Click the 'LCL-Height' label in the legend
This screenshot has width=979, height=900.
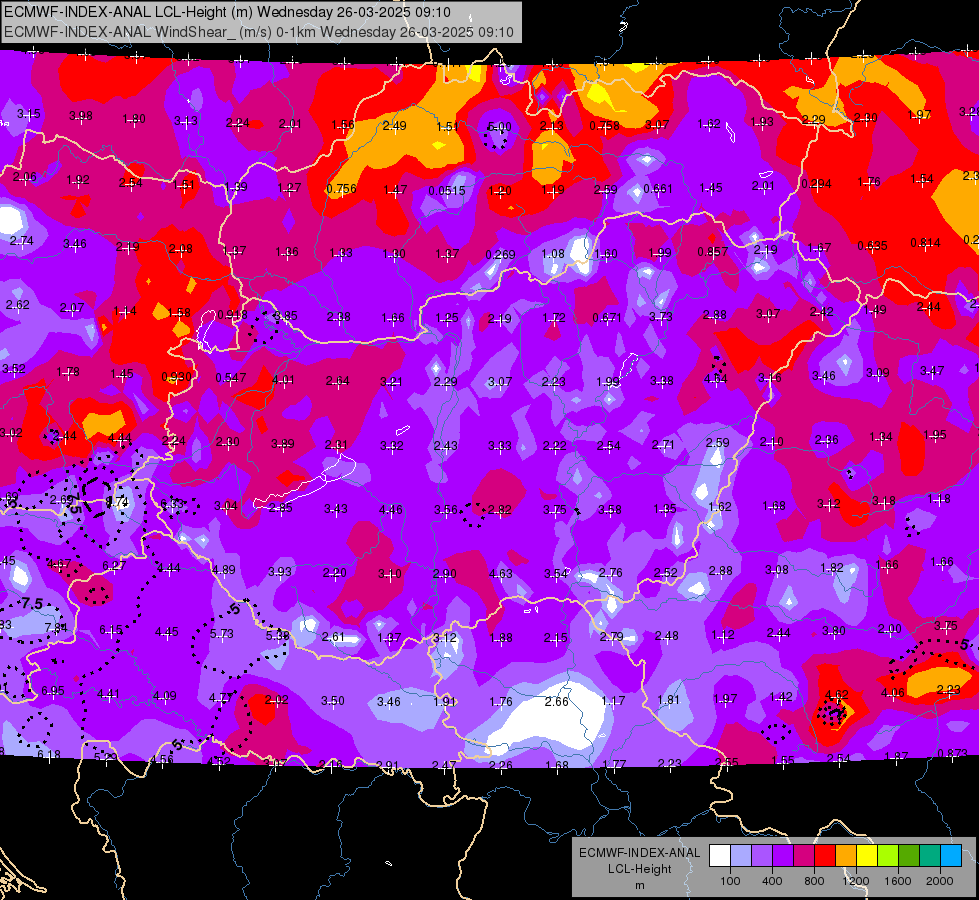[639, 869]
